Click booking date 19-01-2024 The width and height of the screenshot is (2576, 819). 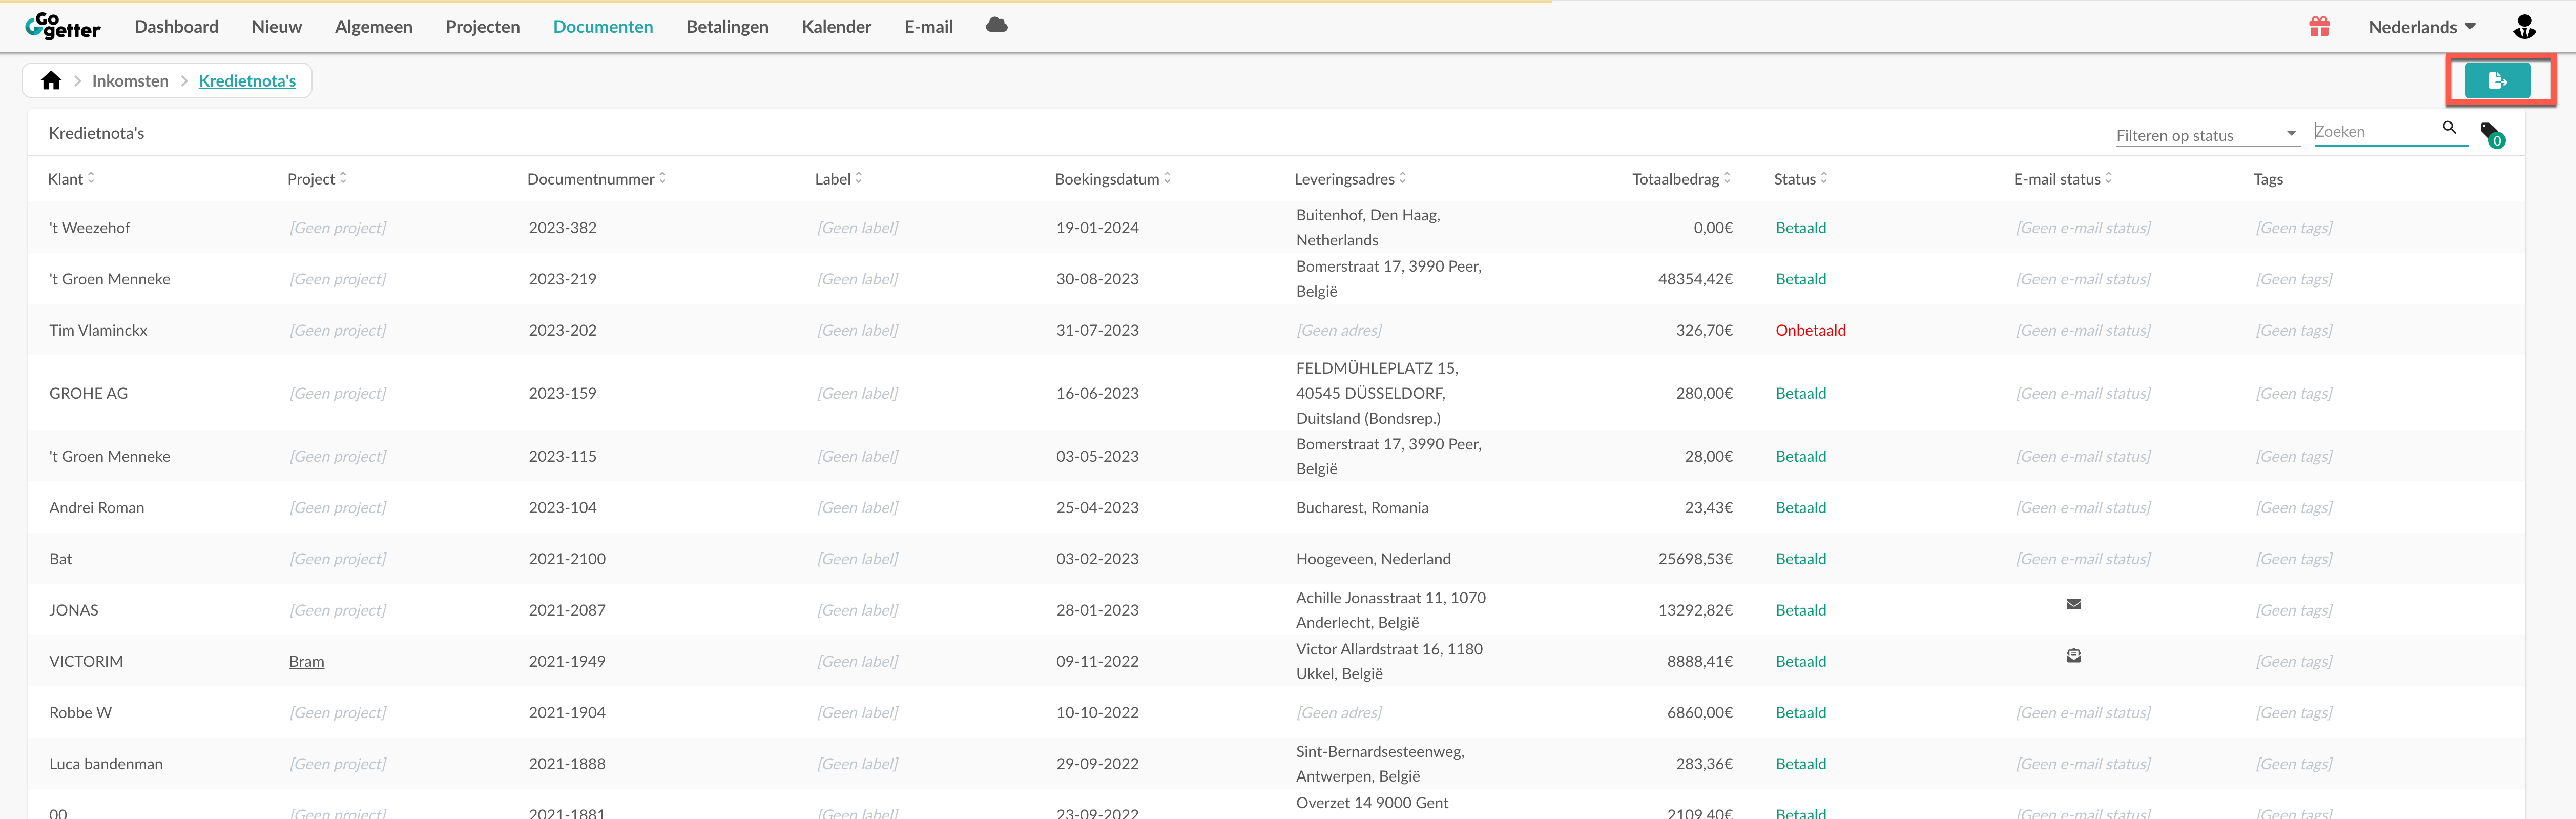coord(1097,228)
